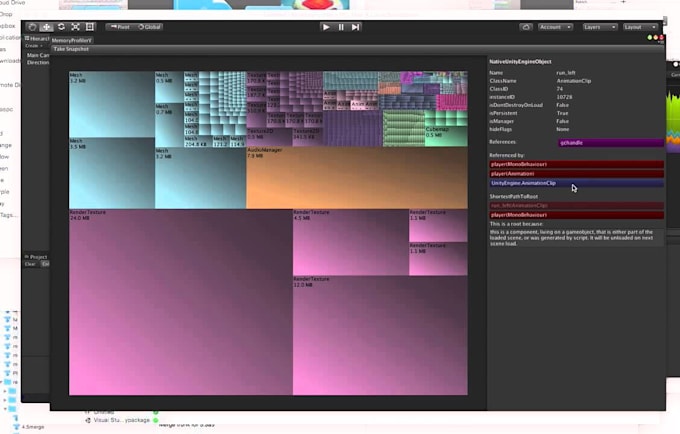Image resolution: width=680 pixels, height=434 pixels.
Task: Select the Scale tool in Unity toolbar
Action: (x=75, y=27)
